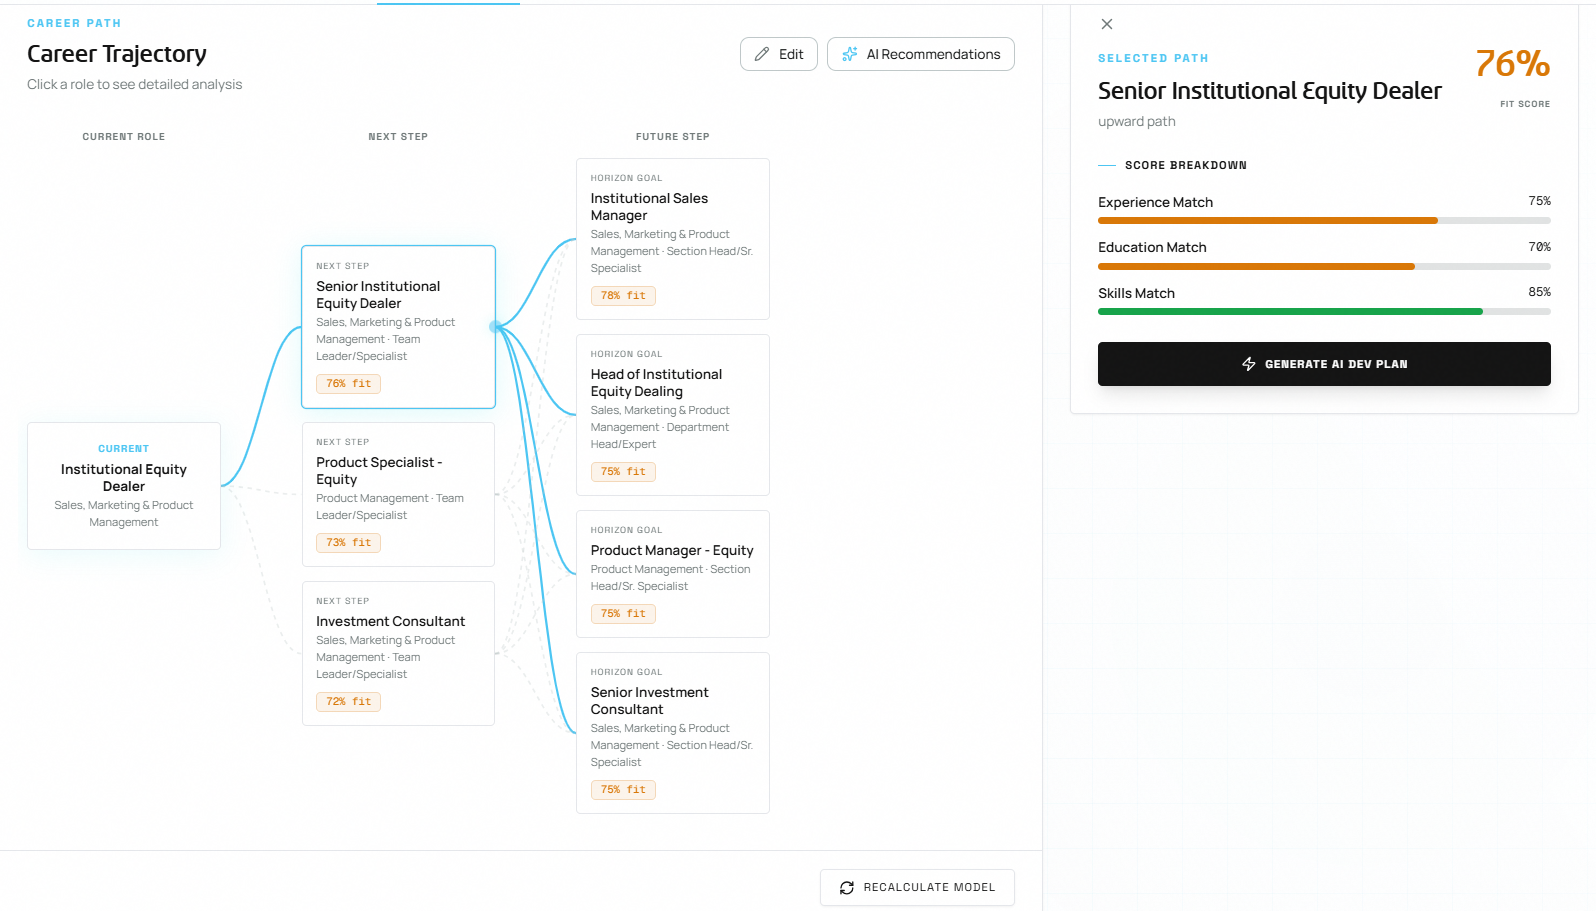
Task: Click the pencil icon in Edit button
Action: [762, 54]
